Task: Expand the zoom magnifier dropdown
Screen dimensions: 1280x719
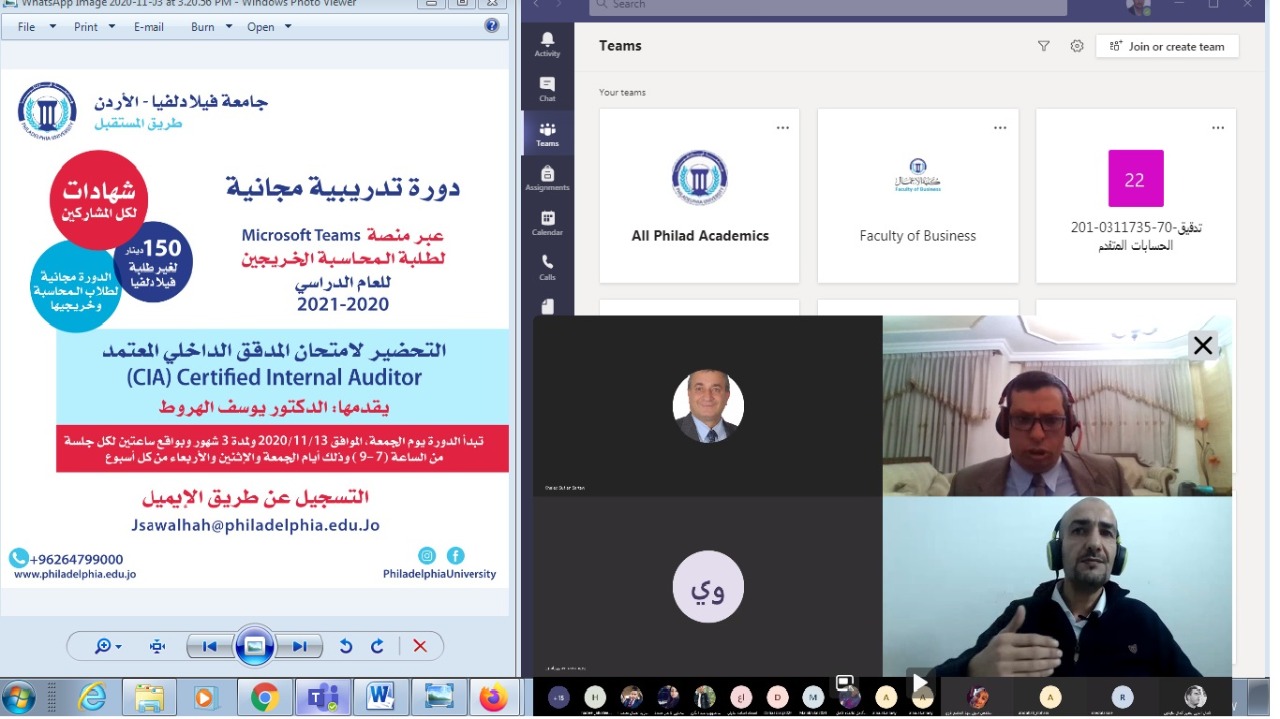Action: click(x=108, y=647)
